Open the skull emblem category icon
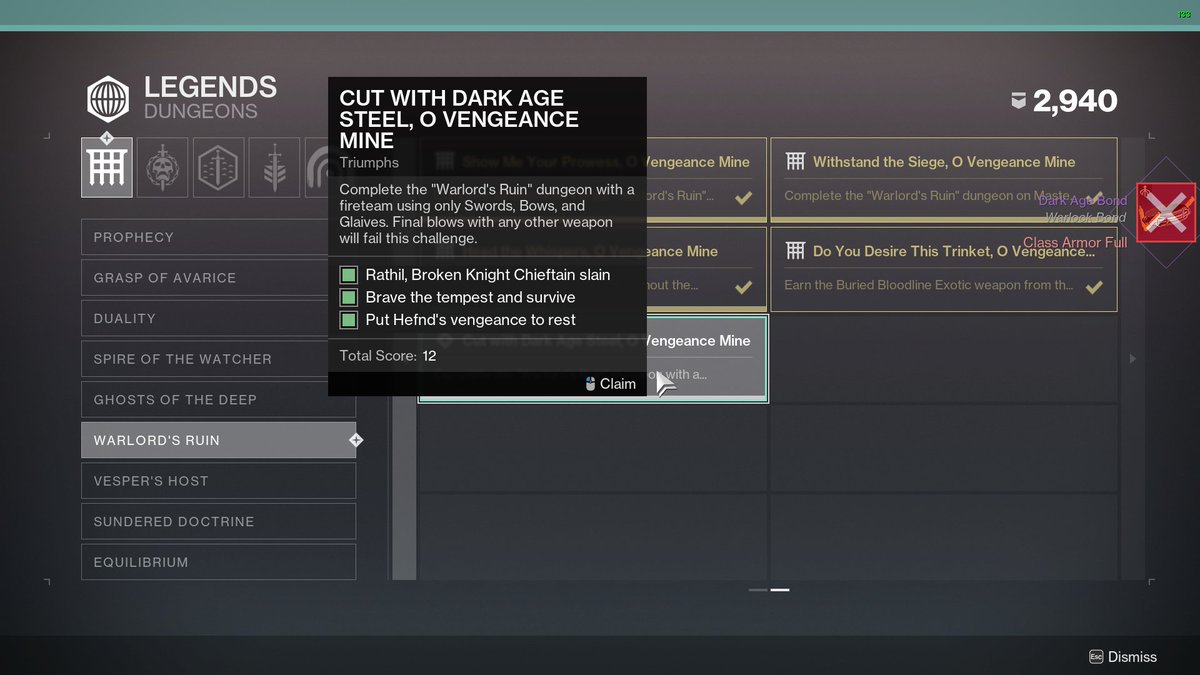The width and height of the screenshot is (1200, 675). coord(162,167)
